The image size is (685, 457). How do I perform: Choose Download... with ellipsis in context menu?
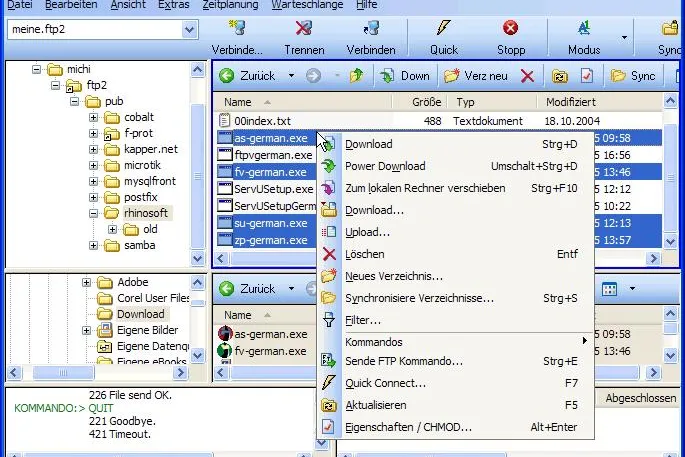pyautogui.click(x=455, y=210)
